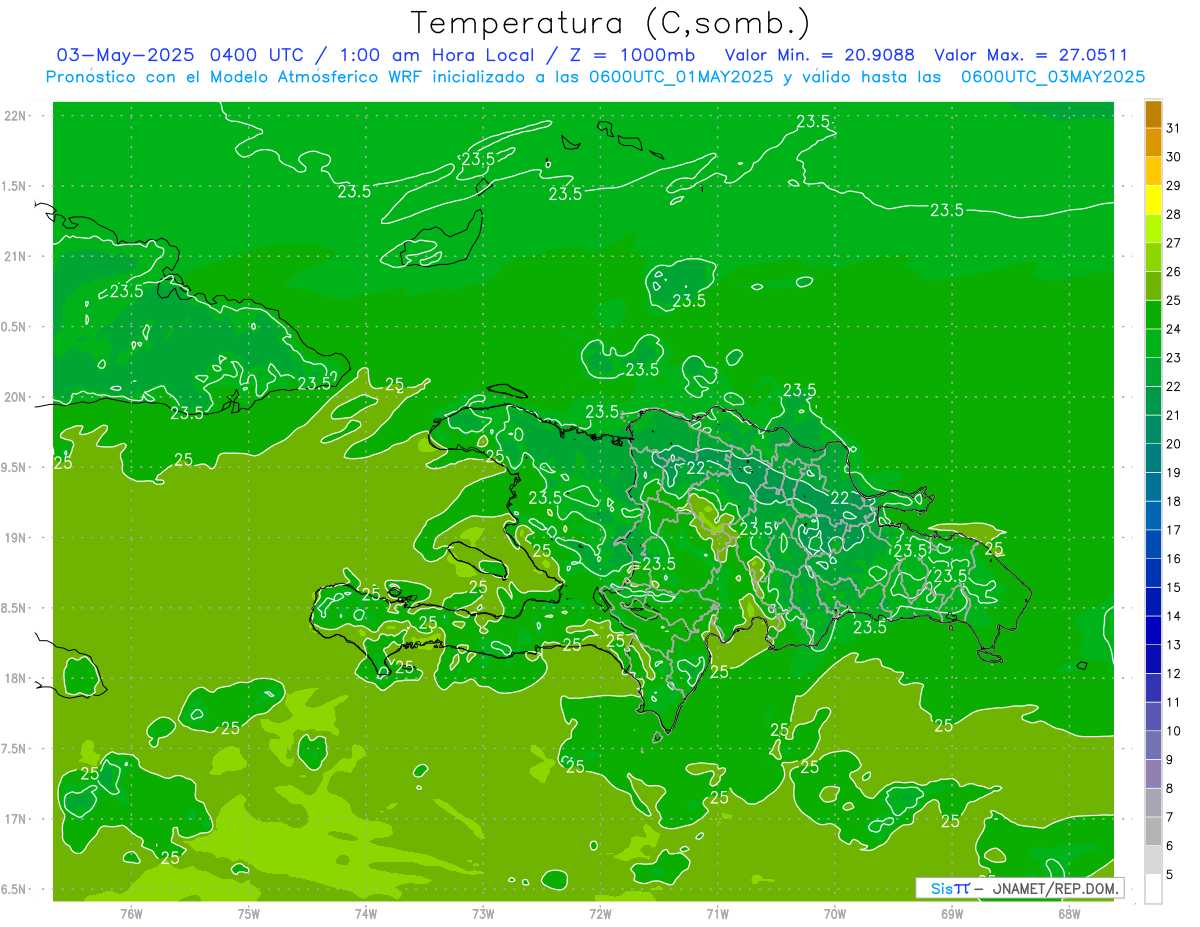The height and width of the screenshot is (927, 1200).
Task: Select the yellow swatch between 28 and 29
Action: tap(1153, 200)
